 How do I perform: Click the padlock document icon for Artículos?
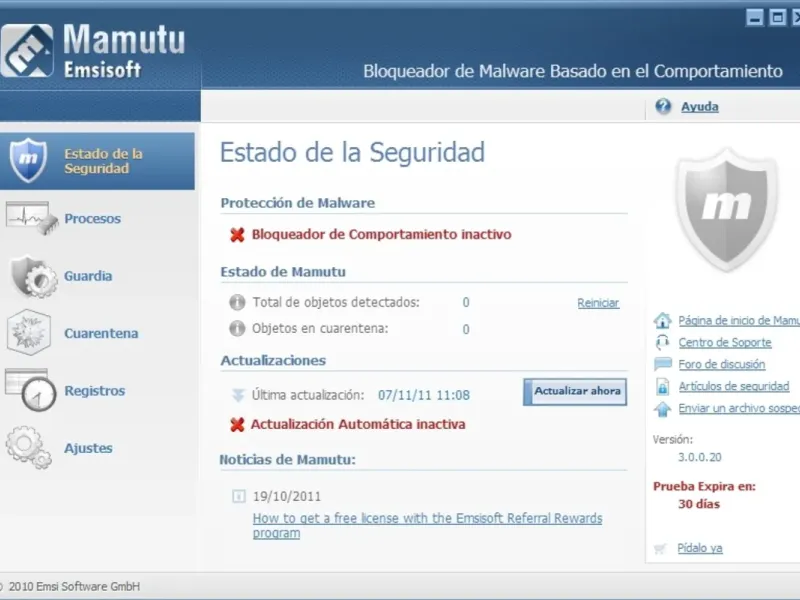point(663,386)
